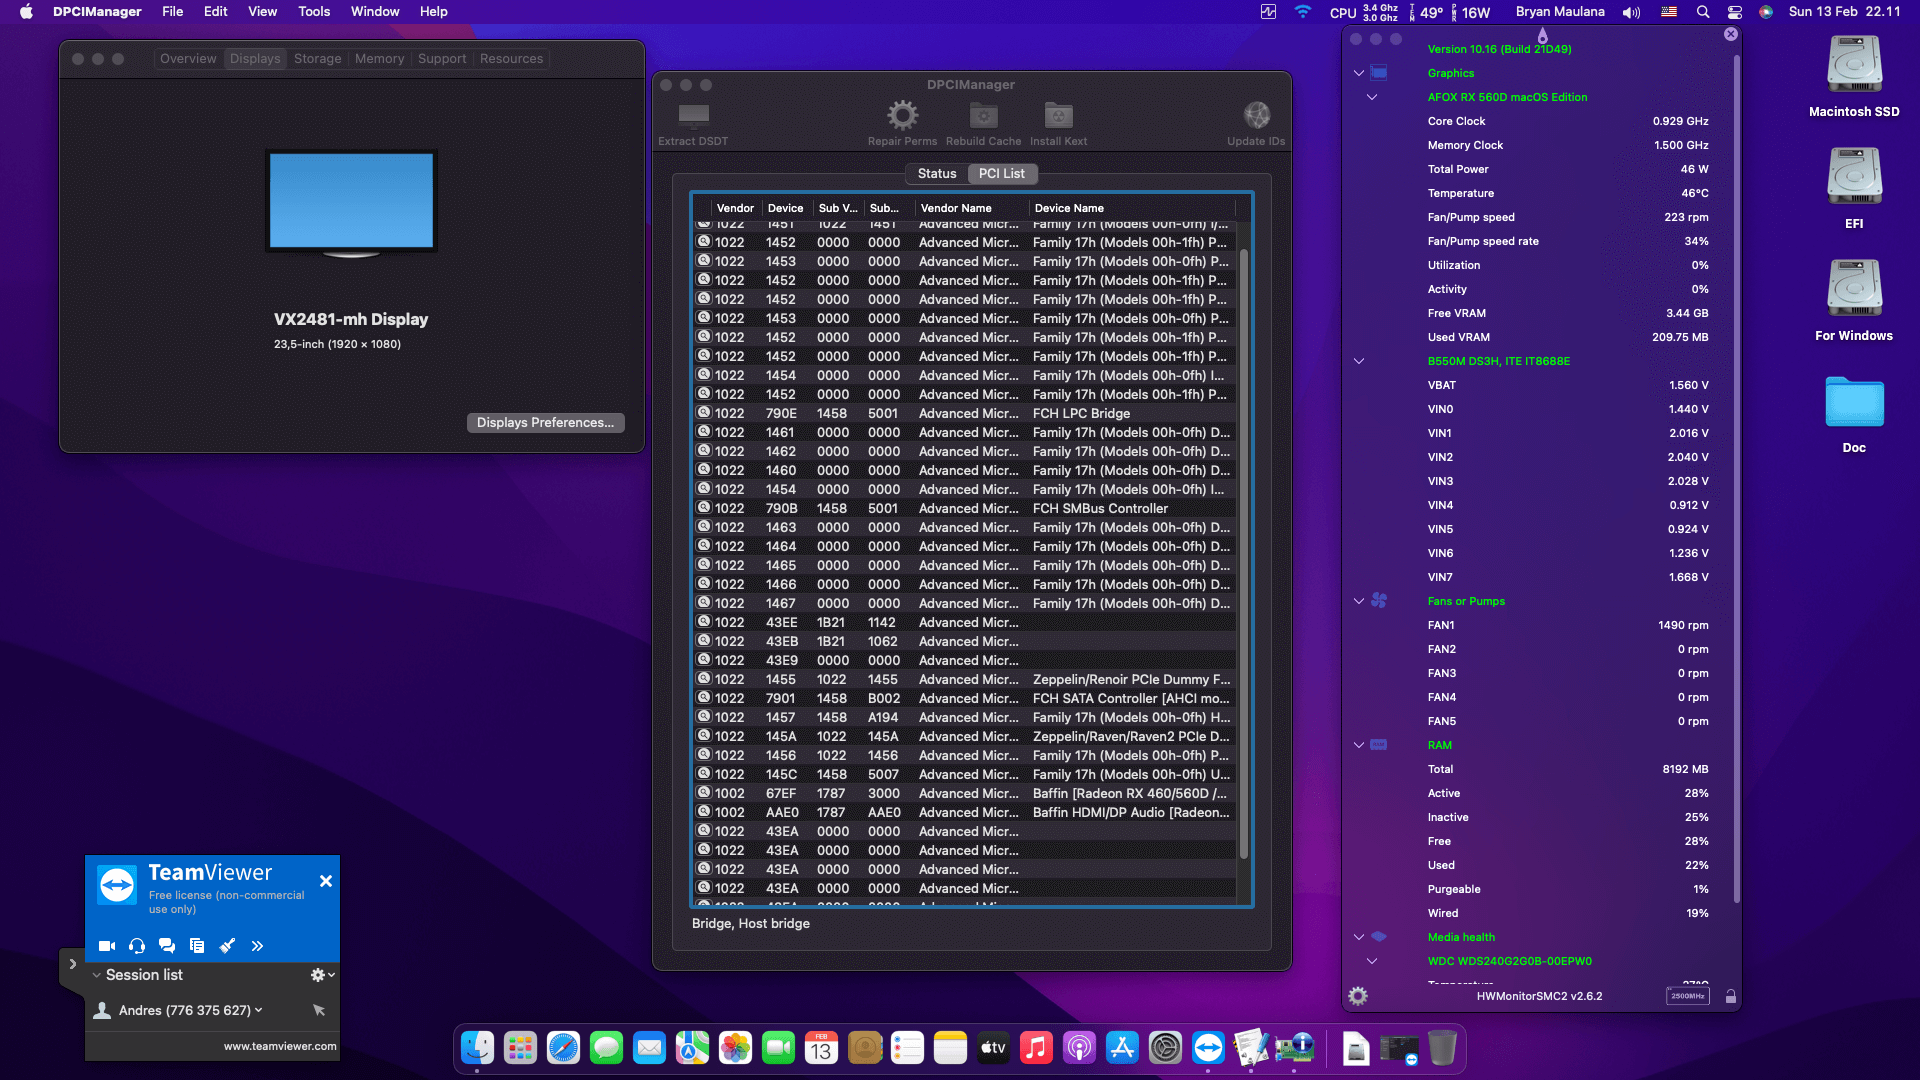Open the TeamViewer file box icon
This screenshot has height=1080, width=1920.
[197, 946]
